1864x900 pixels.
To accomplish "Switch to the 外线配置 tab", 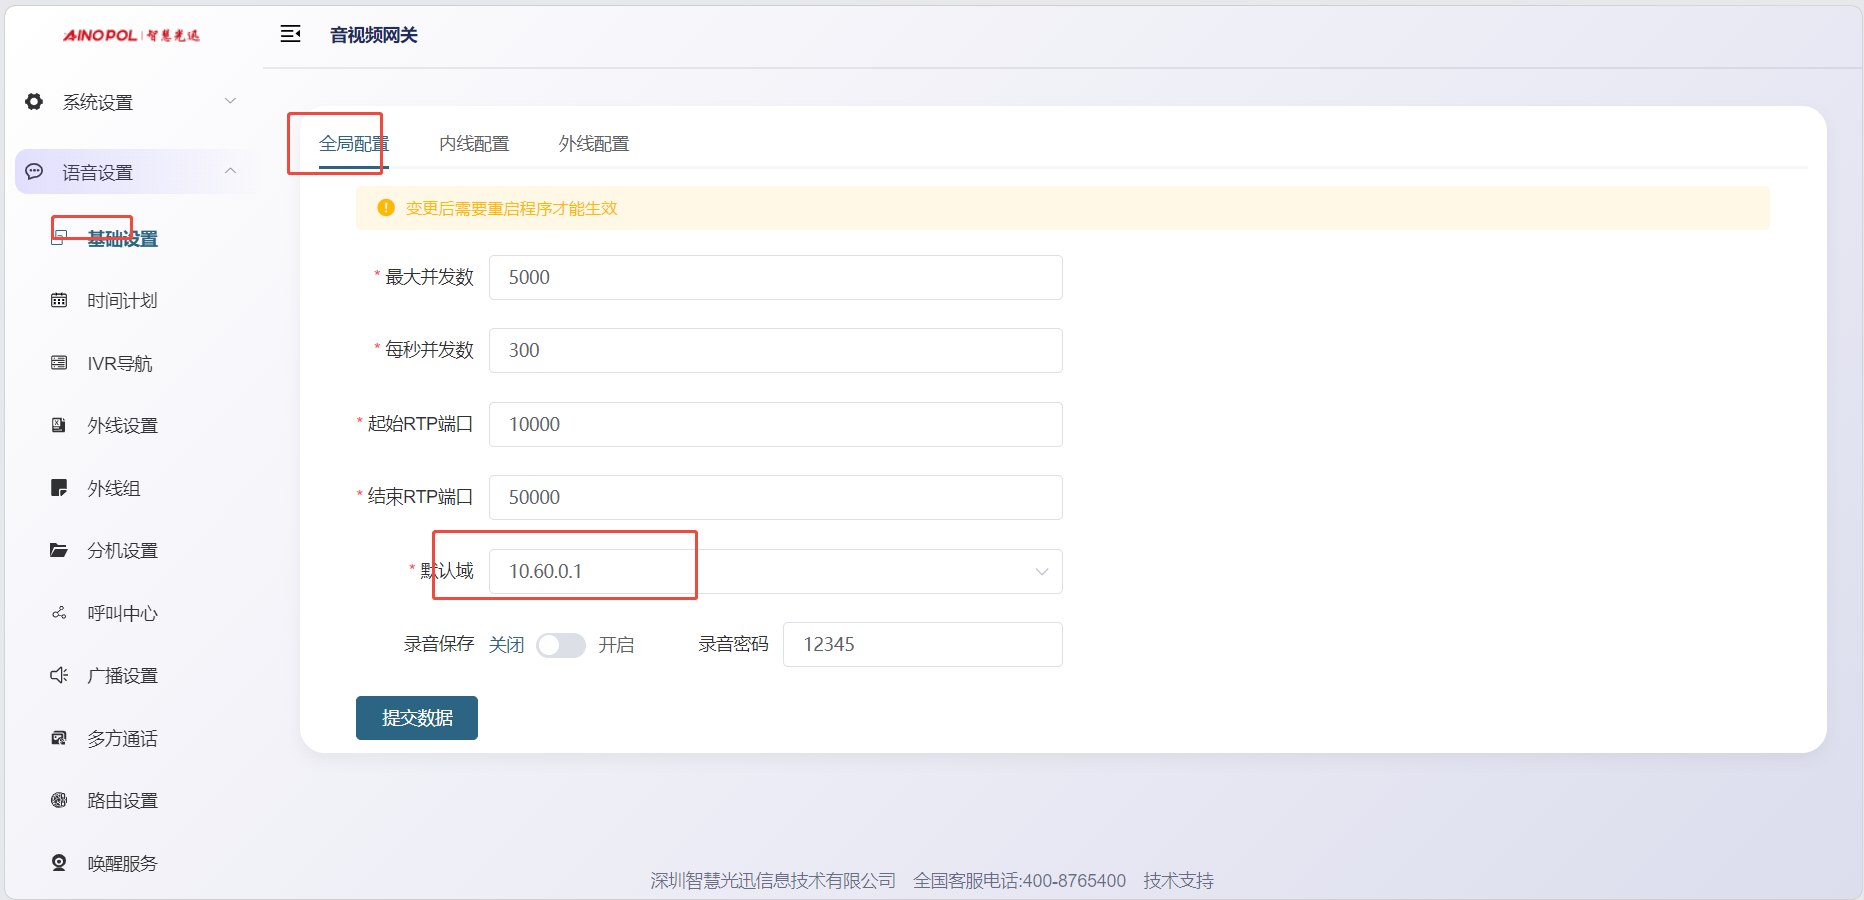I will pos(594,144).
